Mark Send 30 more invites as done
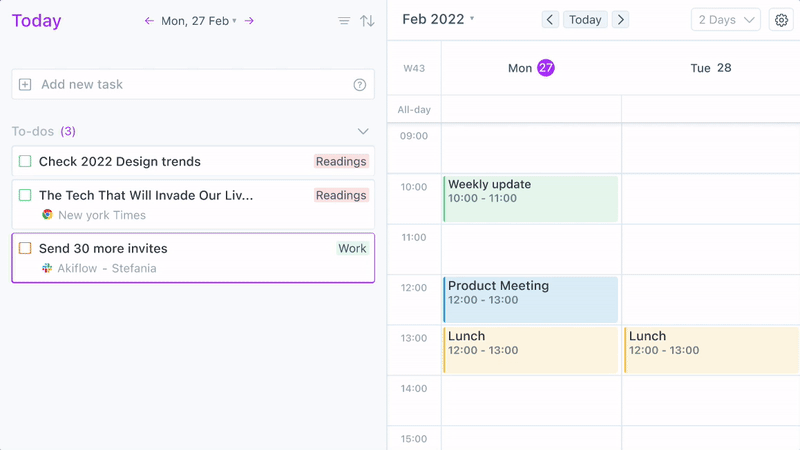The width and height of the screenshot is (800, 450). click(x=25, y=248)
